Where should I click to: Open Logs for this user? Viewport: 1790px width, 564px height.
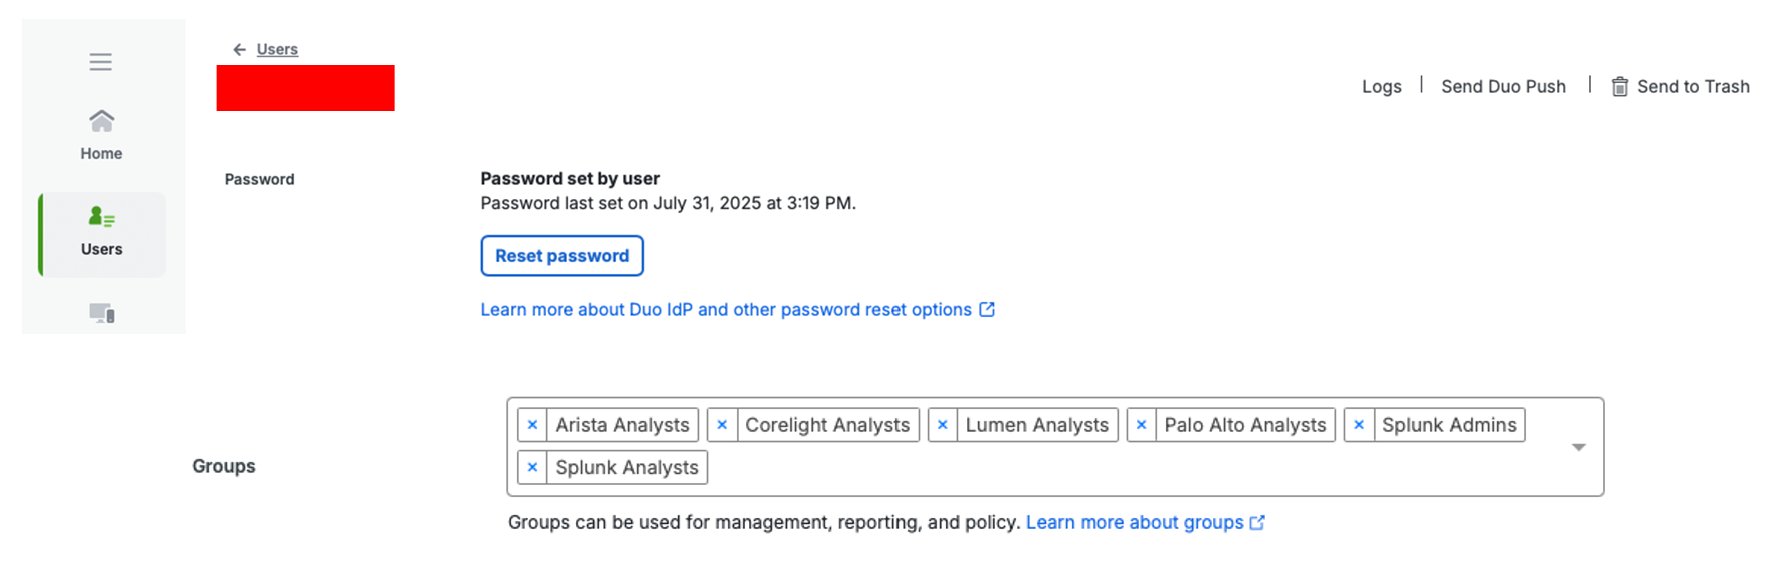click(x=1381, y=87)
